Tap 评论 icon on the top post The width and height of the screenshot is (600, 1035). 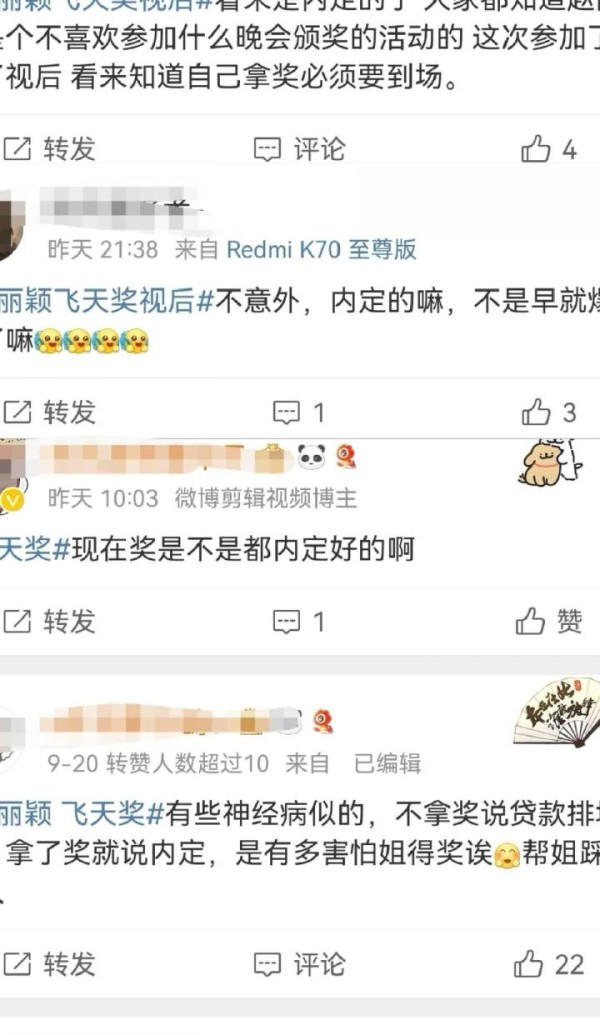[x=300, y=149]
